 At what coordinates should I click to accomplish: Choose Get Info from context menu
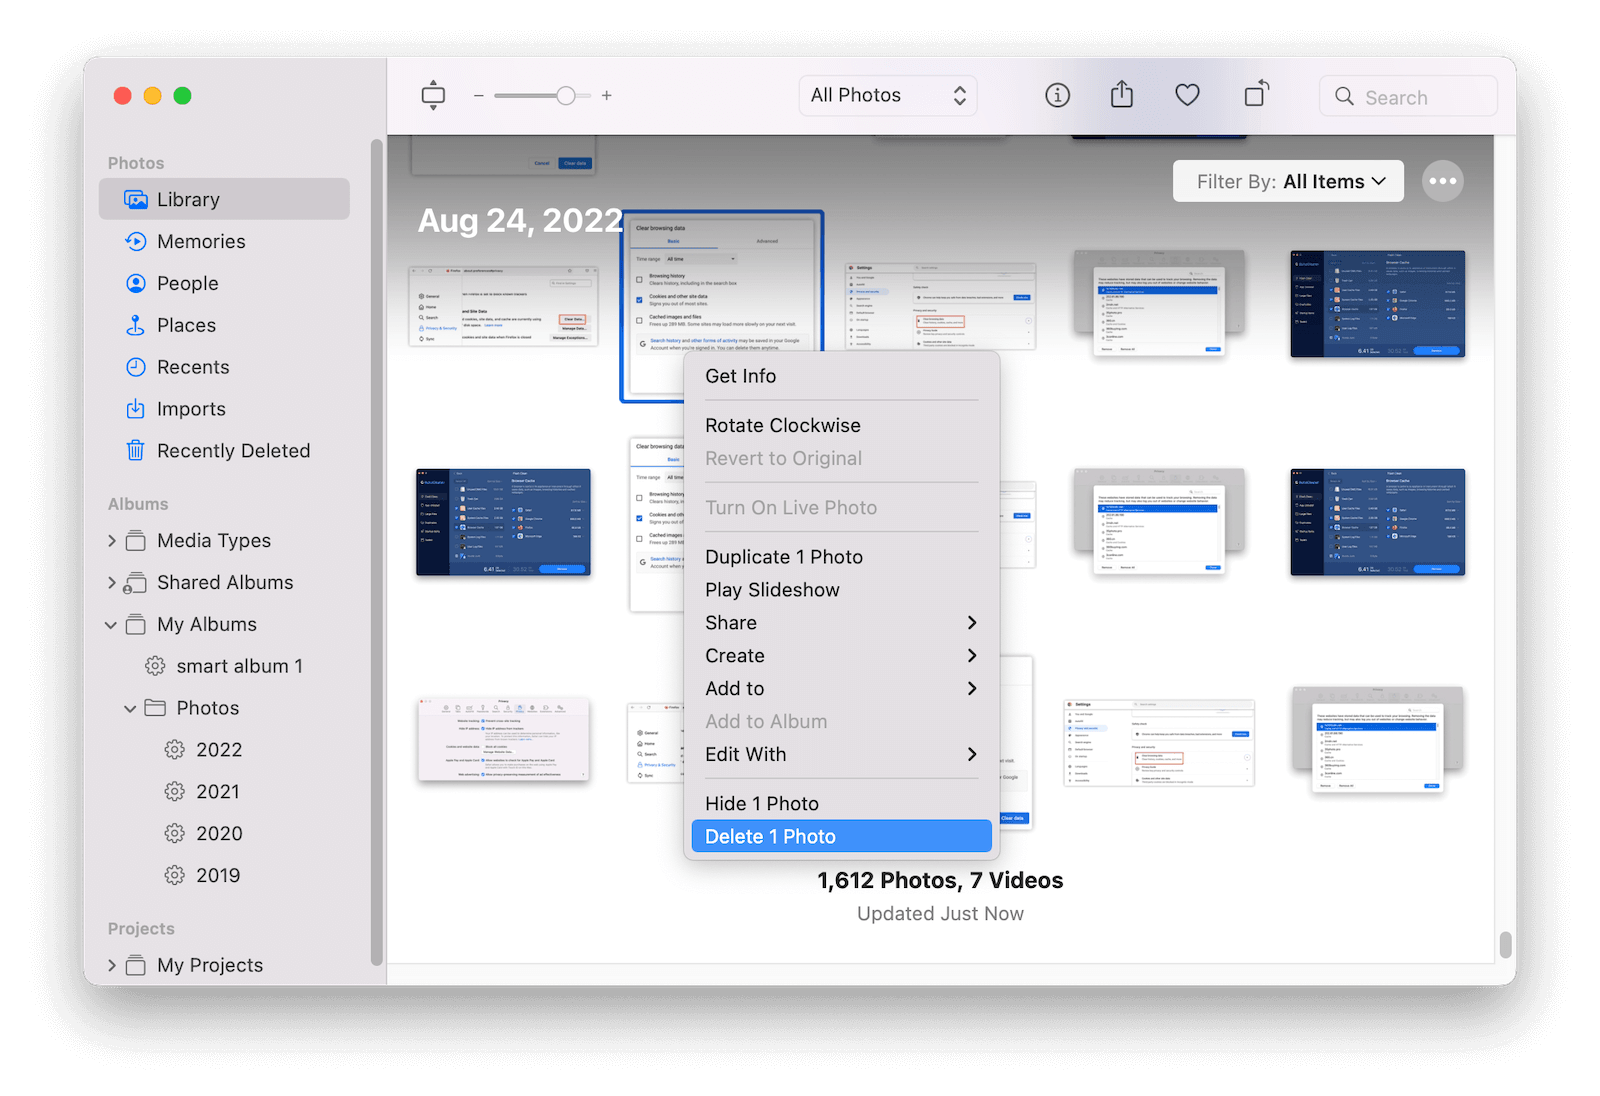841,376
